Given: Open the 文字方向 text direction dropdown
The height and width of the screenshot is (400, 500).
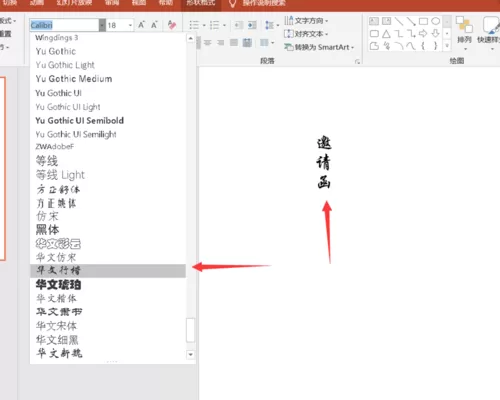Looking at the screenshot, I should 306,21.
